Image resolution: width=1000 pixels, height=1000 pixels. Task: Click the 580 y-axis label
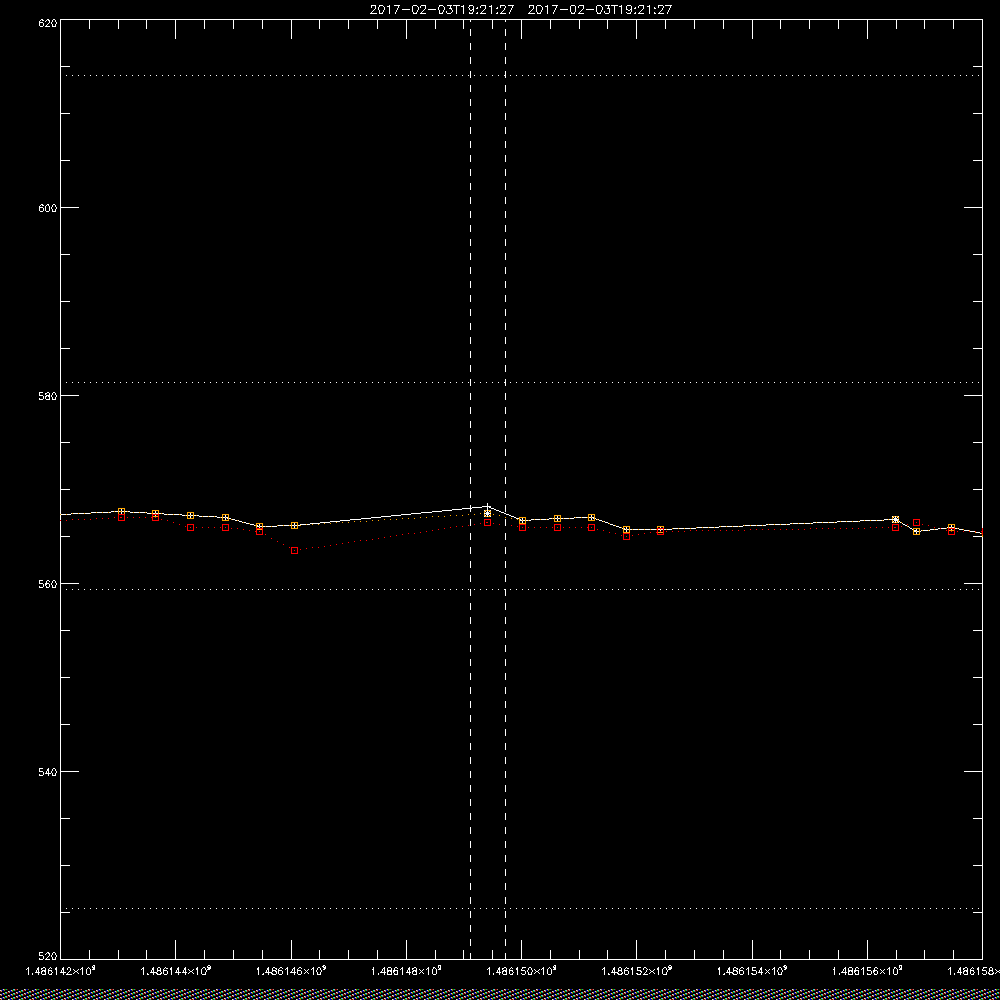[48, 395]
